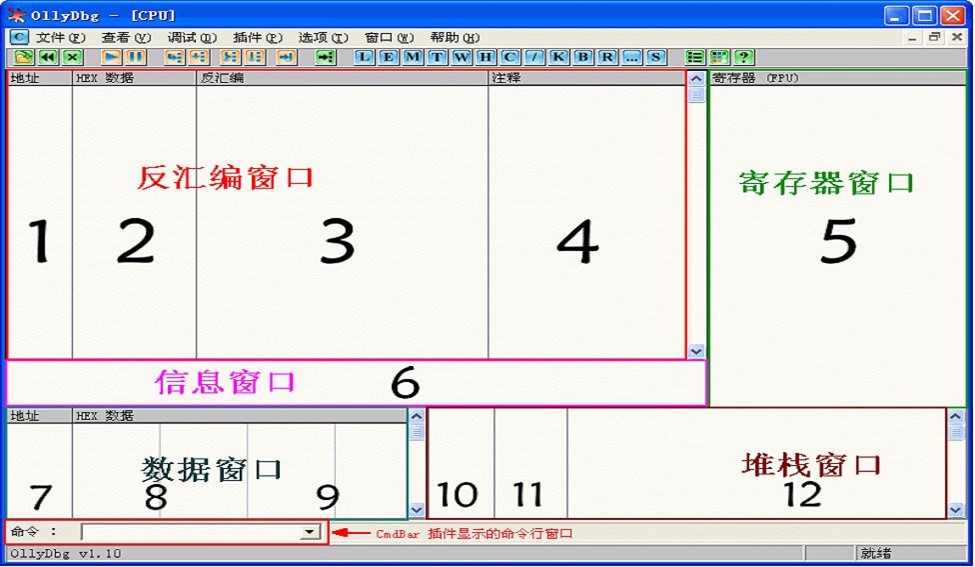975x567 pixels.
Task: Click the Trace over toolbar icon
Action: (x=254, y=57)
